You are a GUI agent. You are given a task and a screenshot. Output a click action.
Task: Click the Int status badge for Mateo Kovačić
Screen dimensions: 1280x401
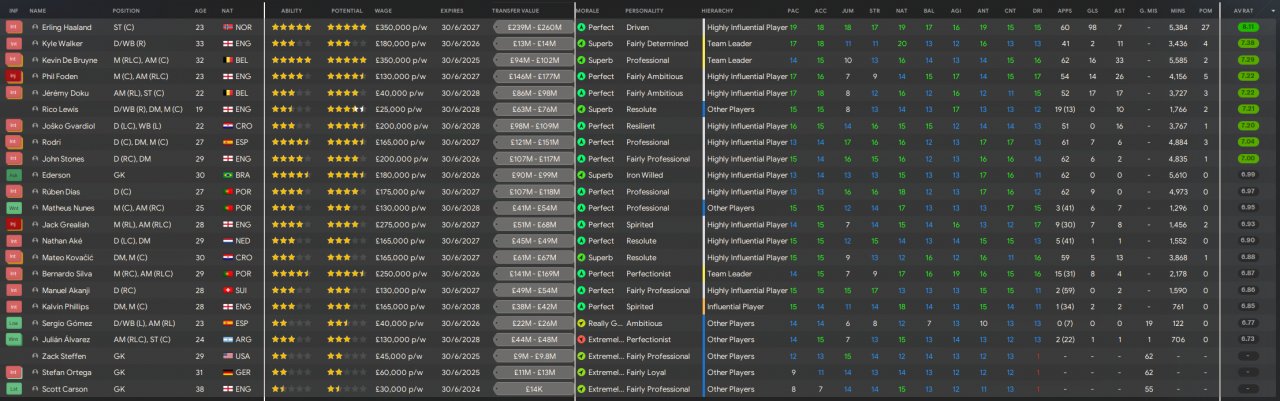(x=13, y=257)
